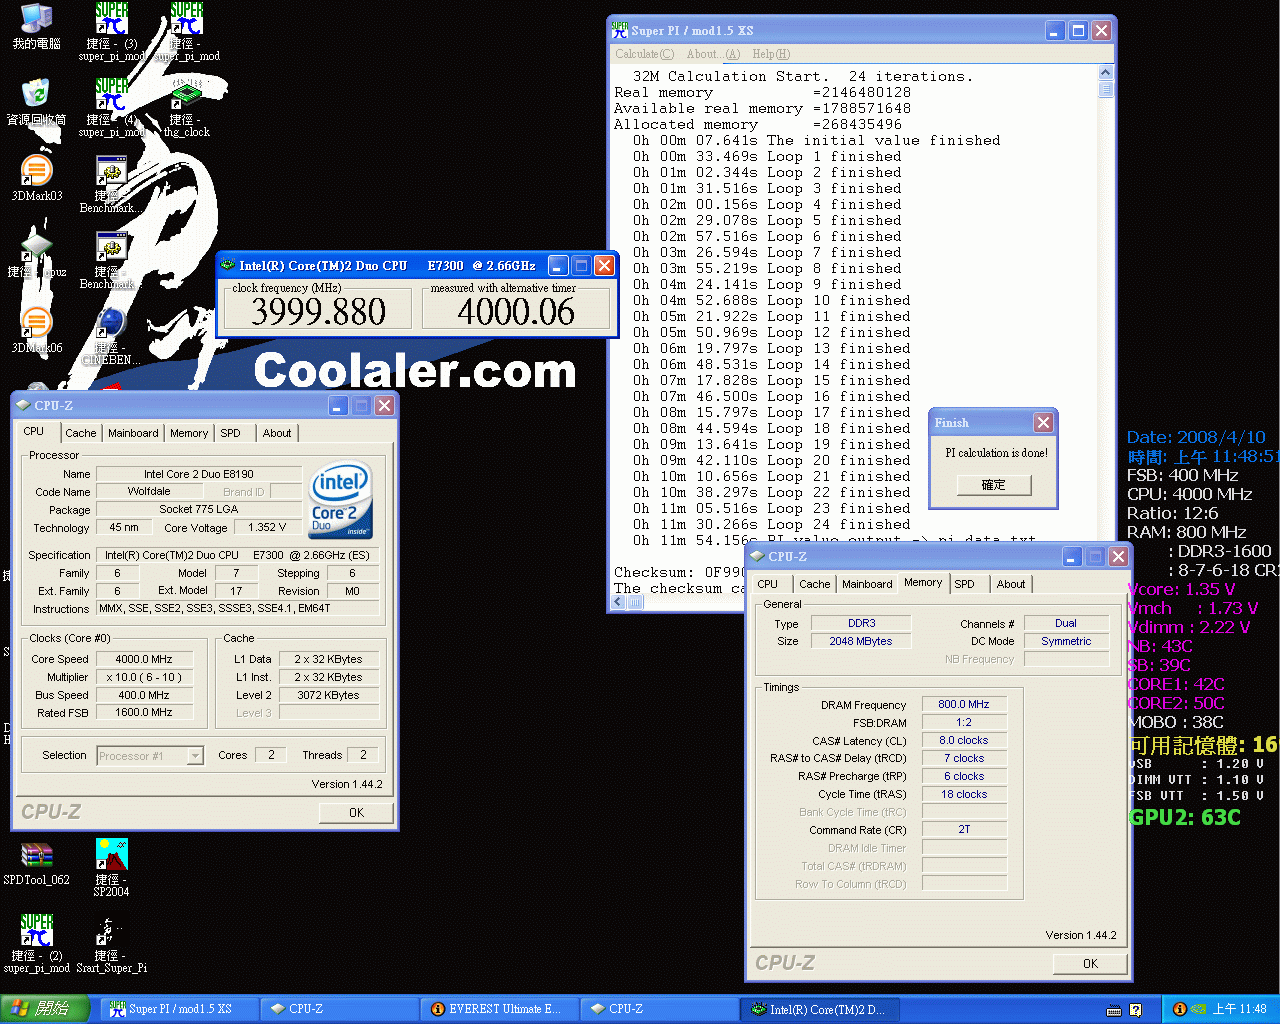Click the CAS# Latency value 8.0 clocks
1280x1024 pixels.
(964, 740)
